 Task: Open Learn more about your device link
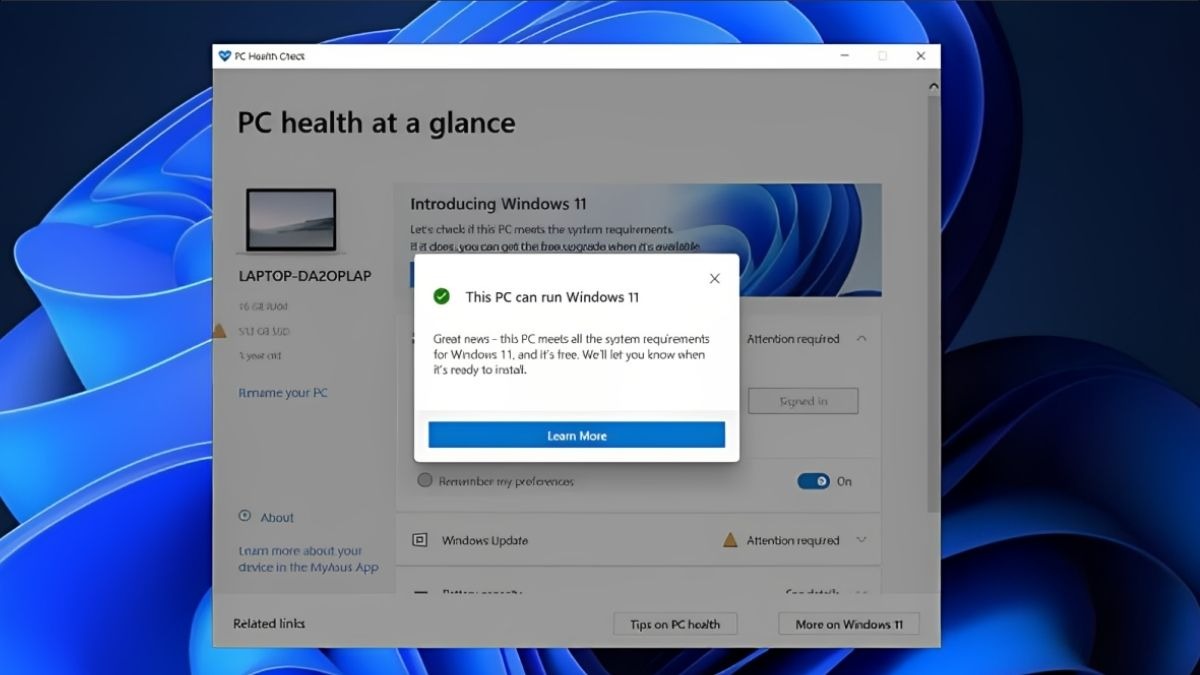click(308, 559)
